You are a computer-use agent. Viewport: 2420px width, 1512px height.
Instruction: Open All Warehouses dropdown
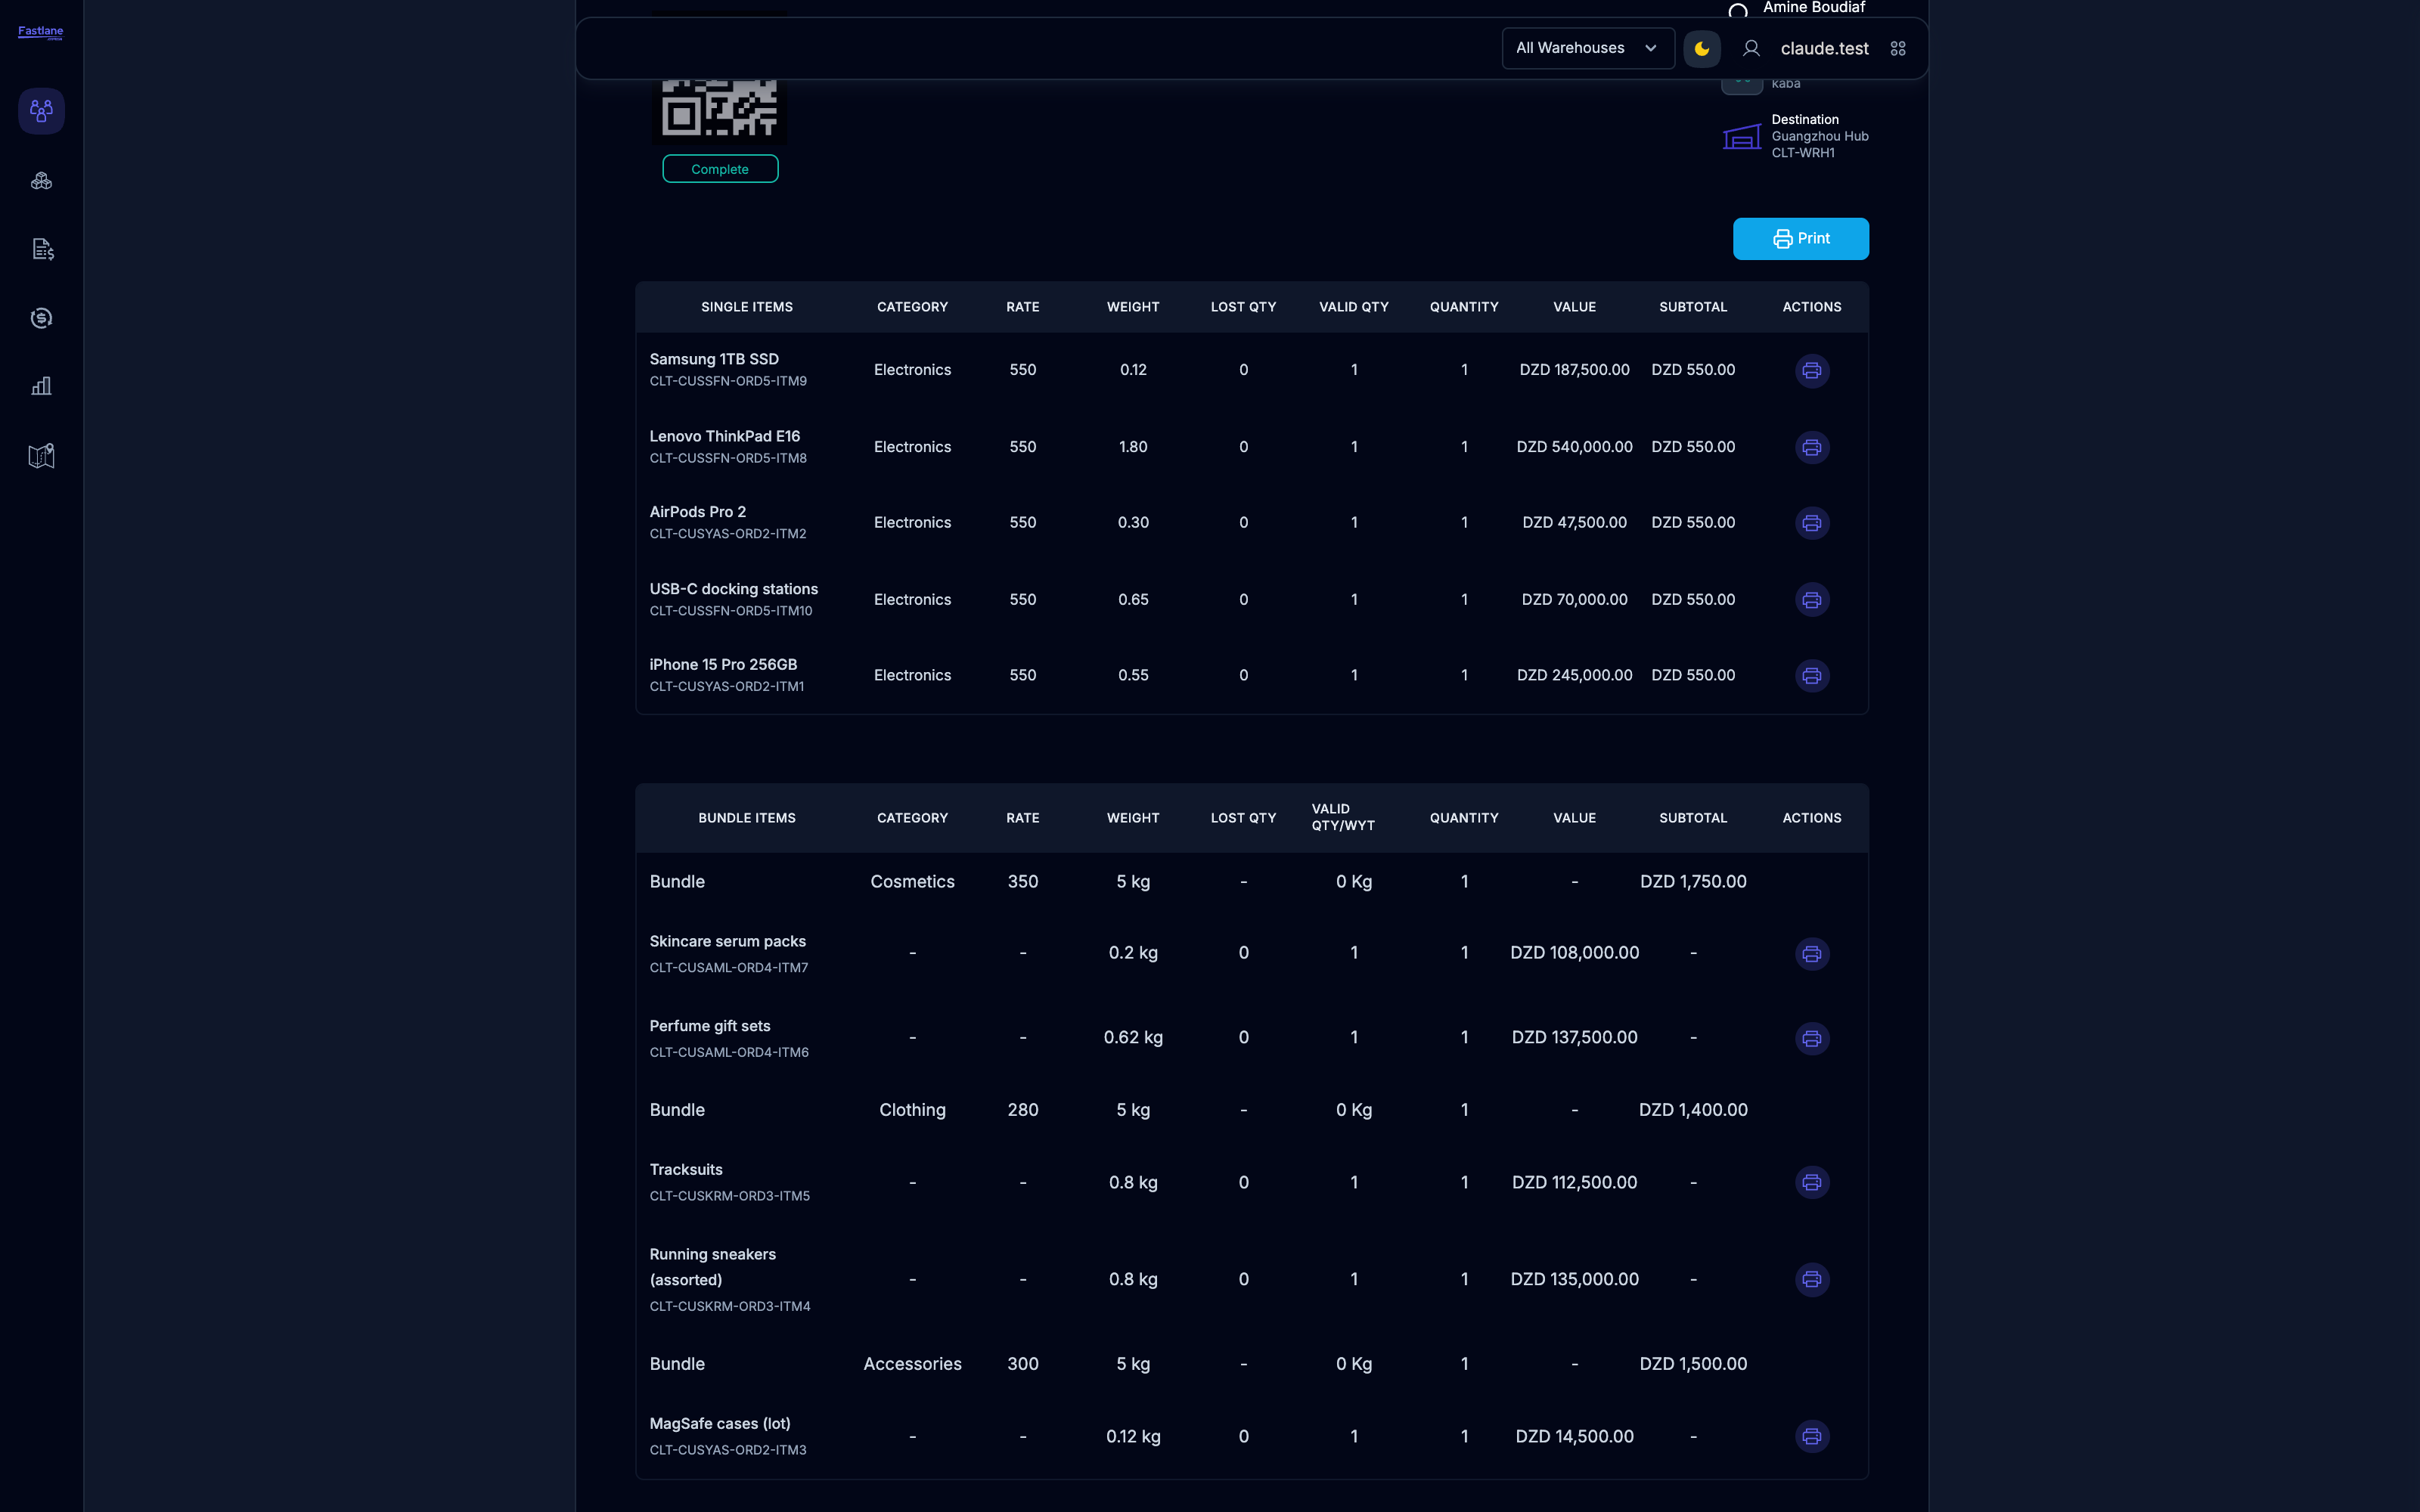(1588, 48)
